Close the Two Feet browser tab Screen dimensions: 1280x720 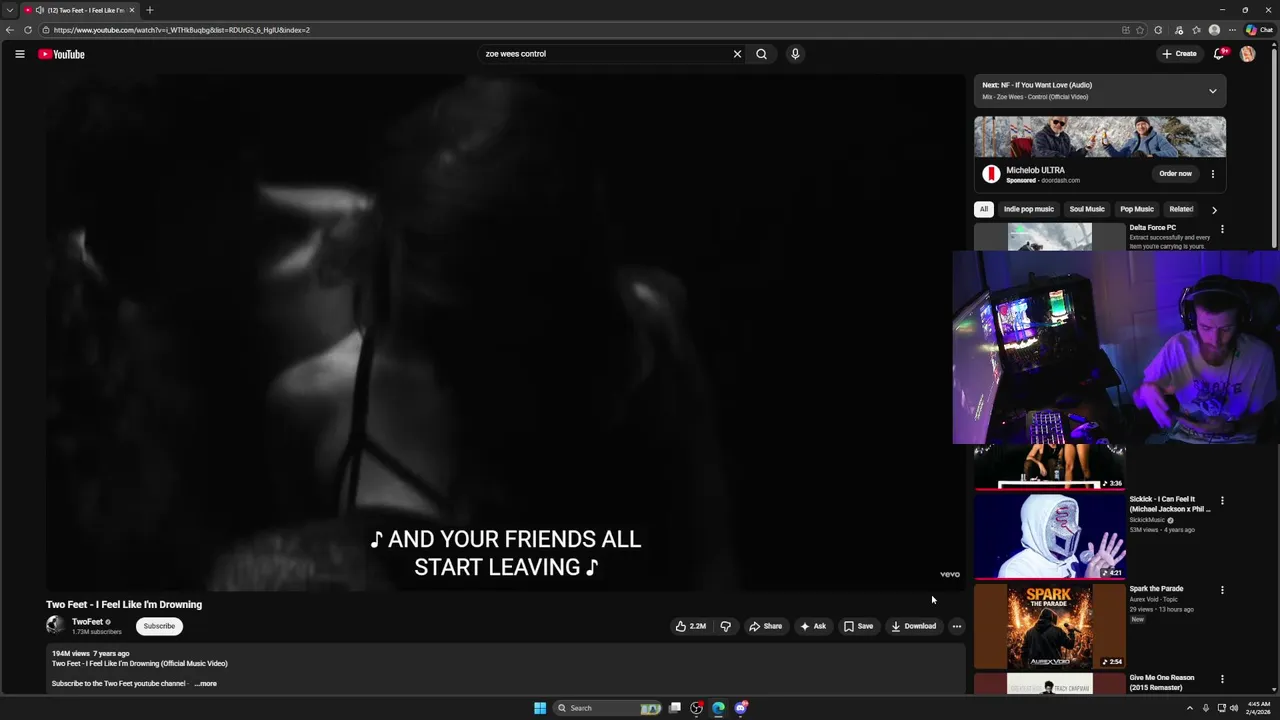[x=132, y=10]
